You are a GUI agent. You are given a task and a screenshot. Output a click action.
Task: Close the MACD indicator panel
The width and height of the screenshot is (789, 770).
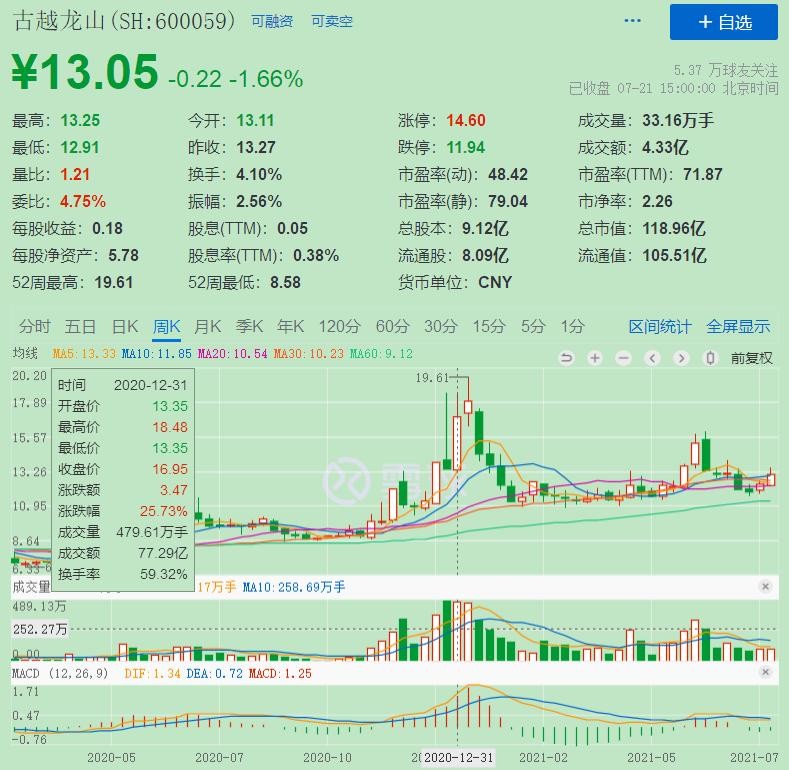click(x=765, y=672)
